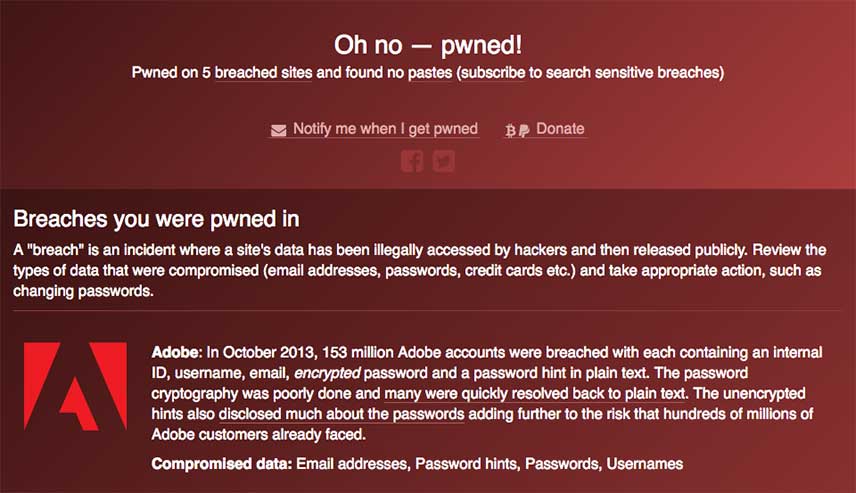
Task: Select "Notify me when I get pwned"
Action: pyautogui.click(x=385, y=129)
